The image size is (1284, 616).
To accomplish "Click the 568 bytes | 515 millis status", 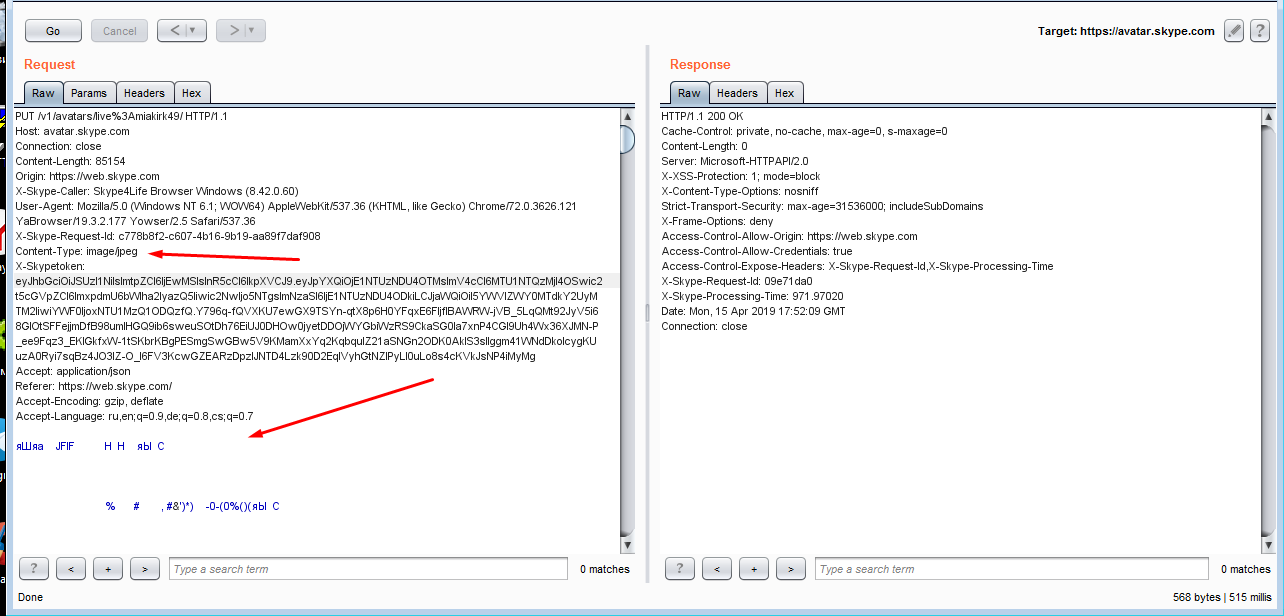I will pyautogui.click(x=1223, y=597).
